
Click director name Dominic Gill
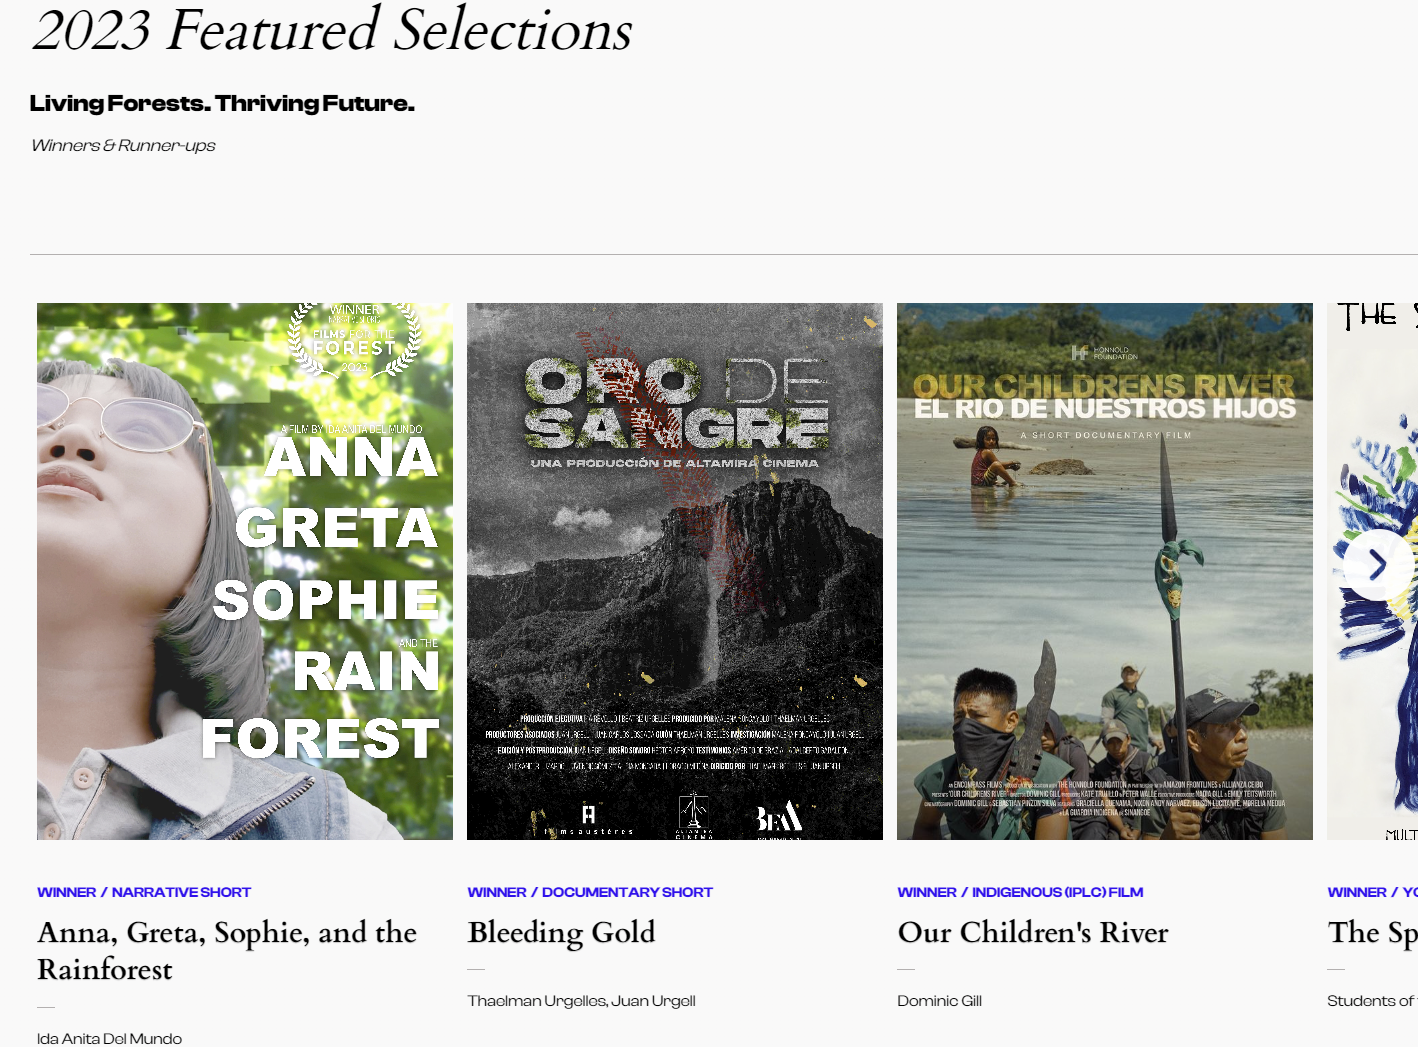(940, 1001)
